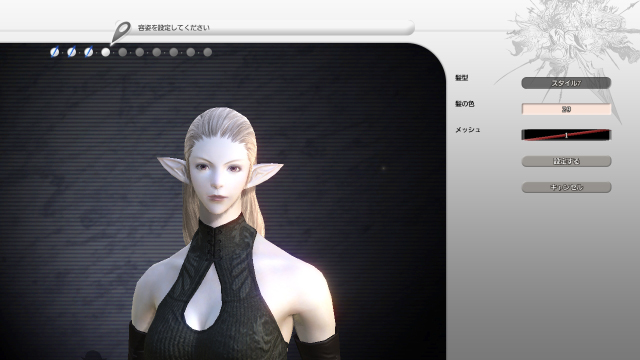640x360 pixels.
Task: Click the first completed step dot
Action: coord(54,52)
